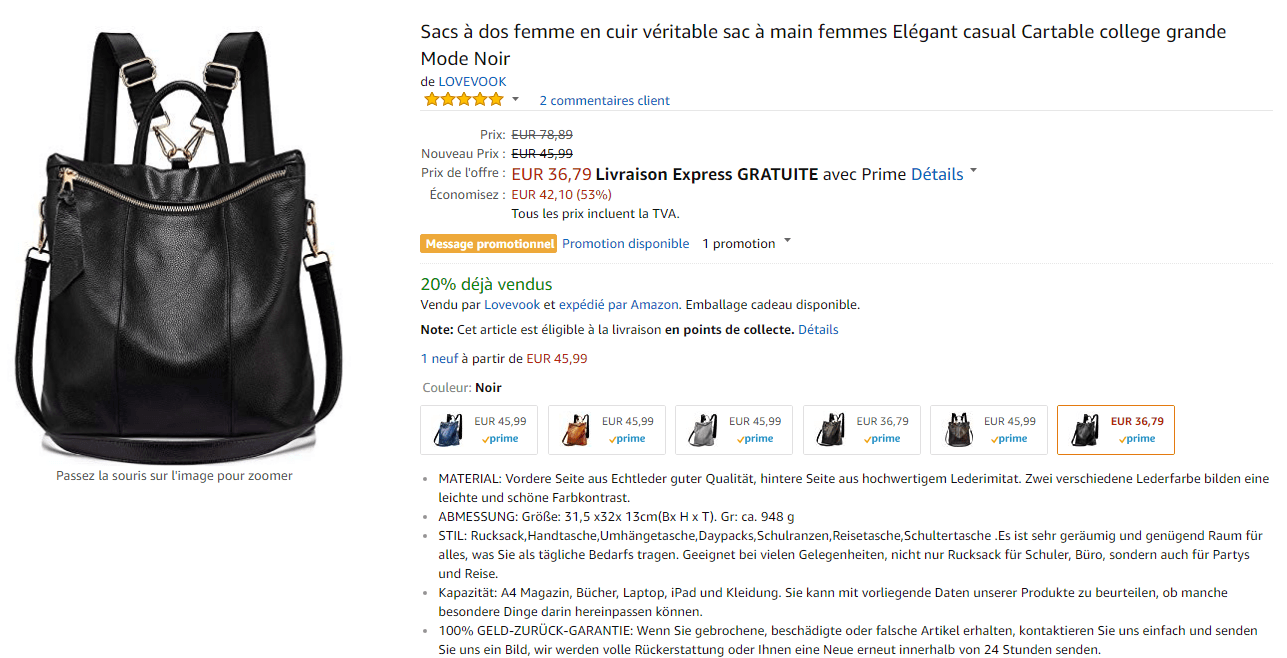Image resolution: width=1287 pixels, height=658 pixels.
Task: Select the fifth dark backpack swatch EUR 45,99
Action: coord(989,430)
